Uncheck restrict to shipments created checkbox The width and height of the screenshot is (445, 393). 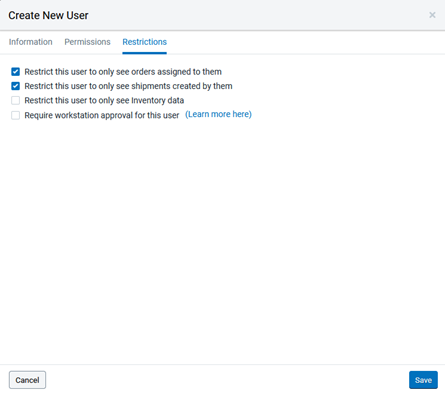(x=15, y=86)
